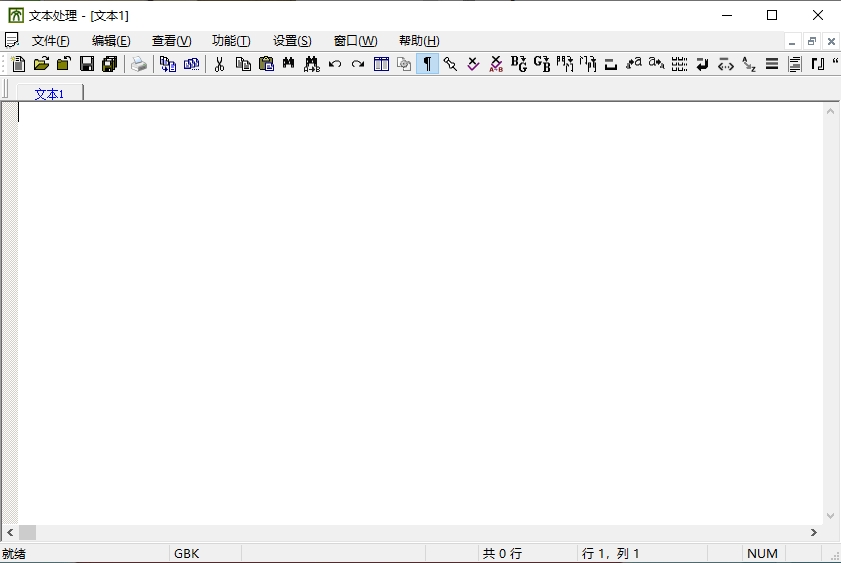The width and height of the screenshot is (841, 563).
Task: Create a new document from the toolbar
Action: [x=18, y=64]
